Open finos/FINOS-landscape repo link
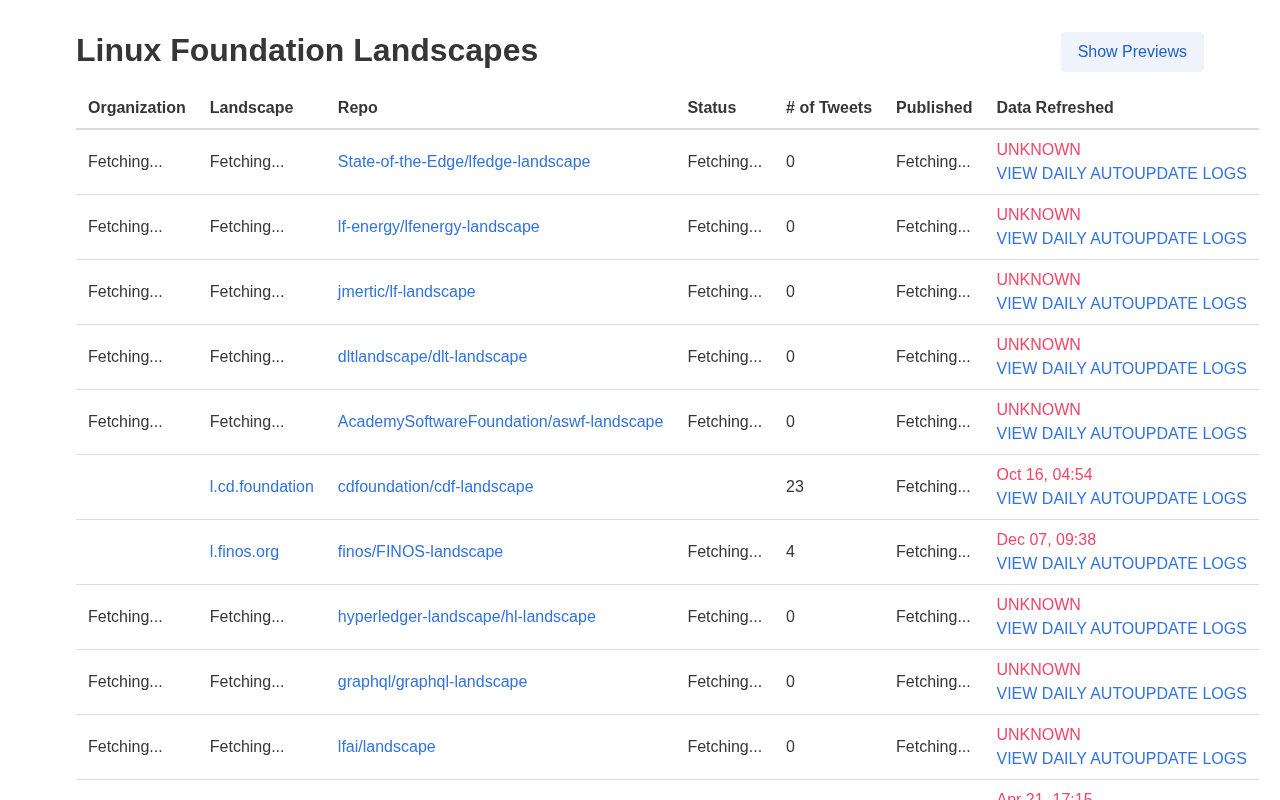1280x800 pixels. pyautogui.click(x=420, y=552)
